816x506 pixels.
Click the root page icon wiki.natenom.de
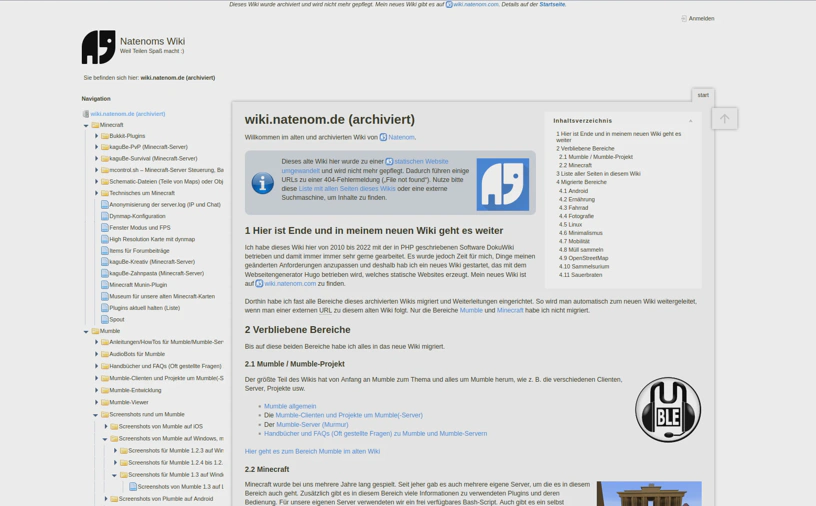point(86,114)
